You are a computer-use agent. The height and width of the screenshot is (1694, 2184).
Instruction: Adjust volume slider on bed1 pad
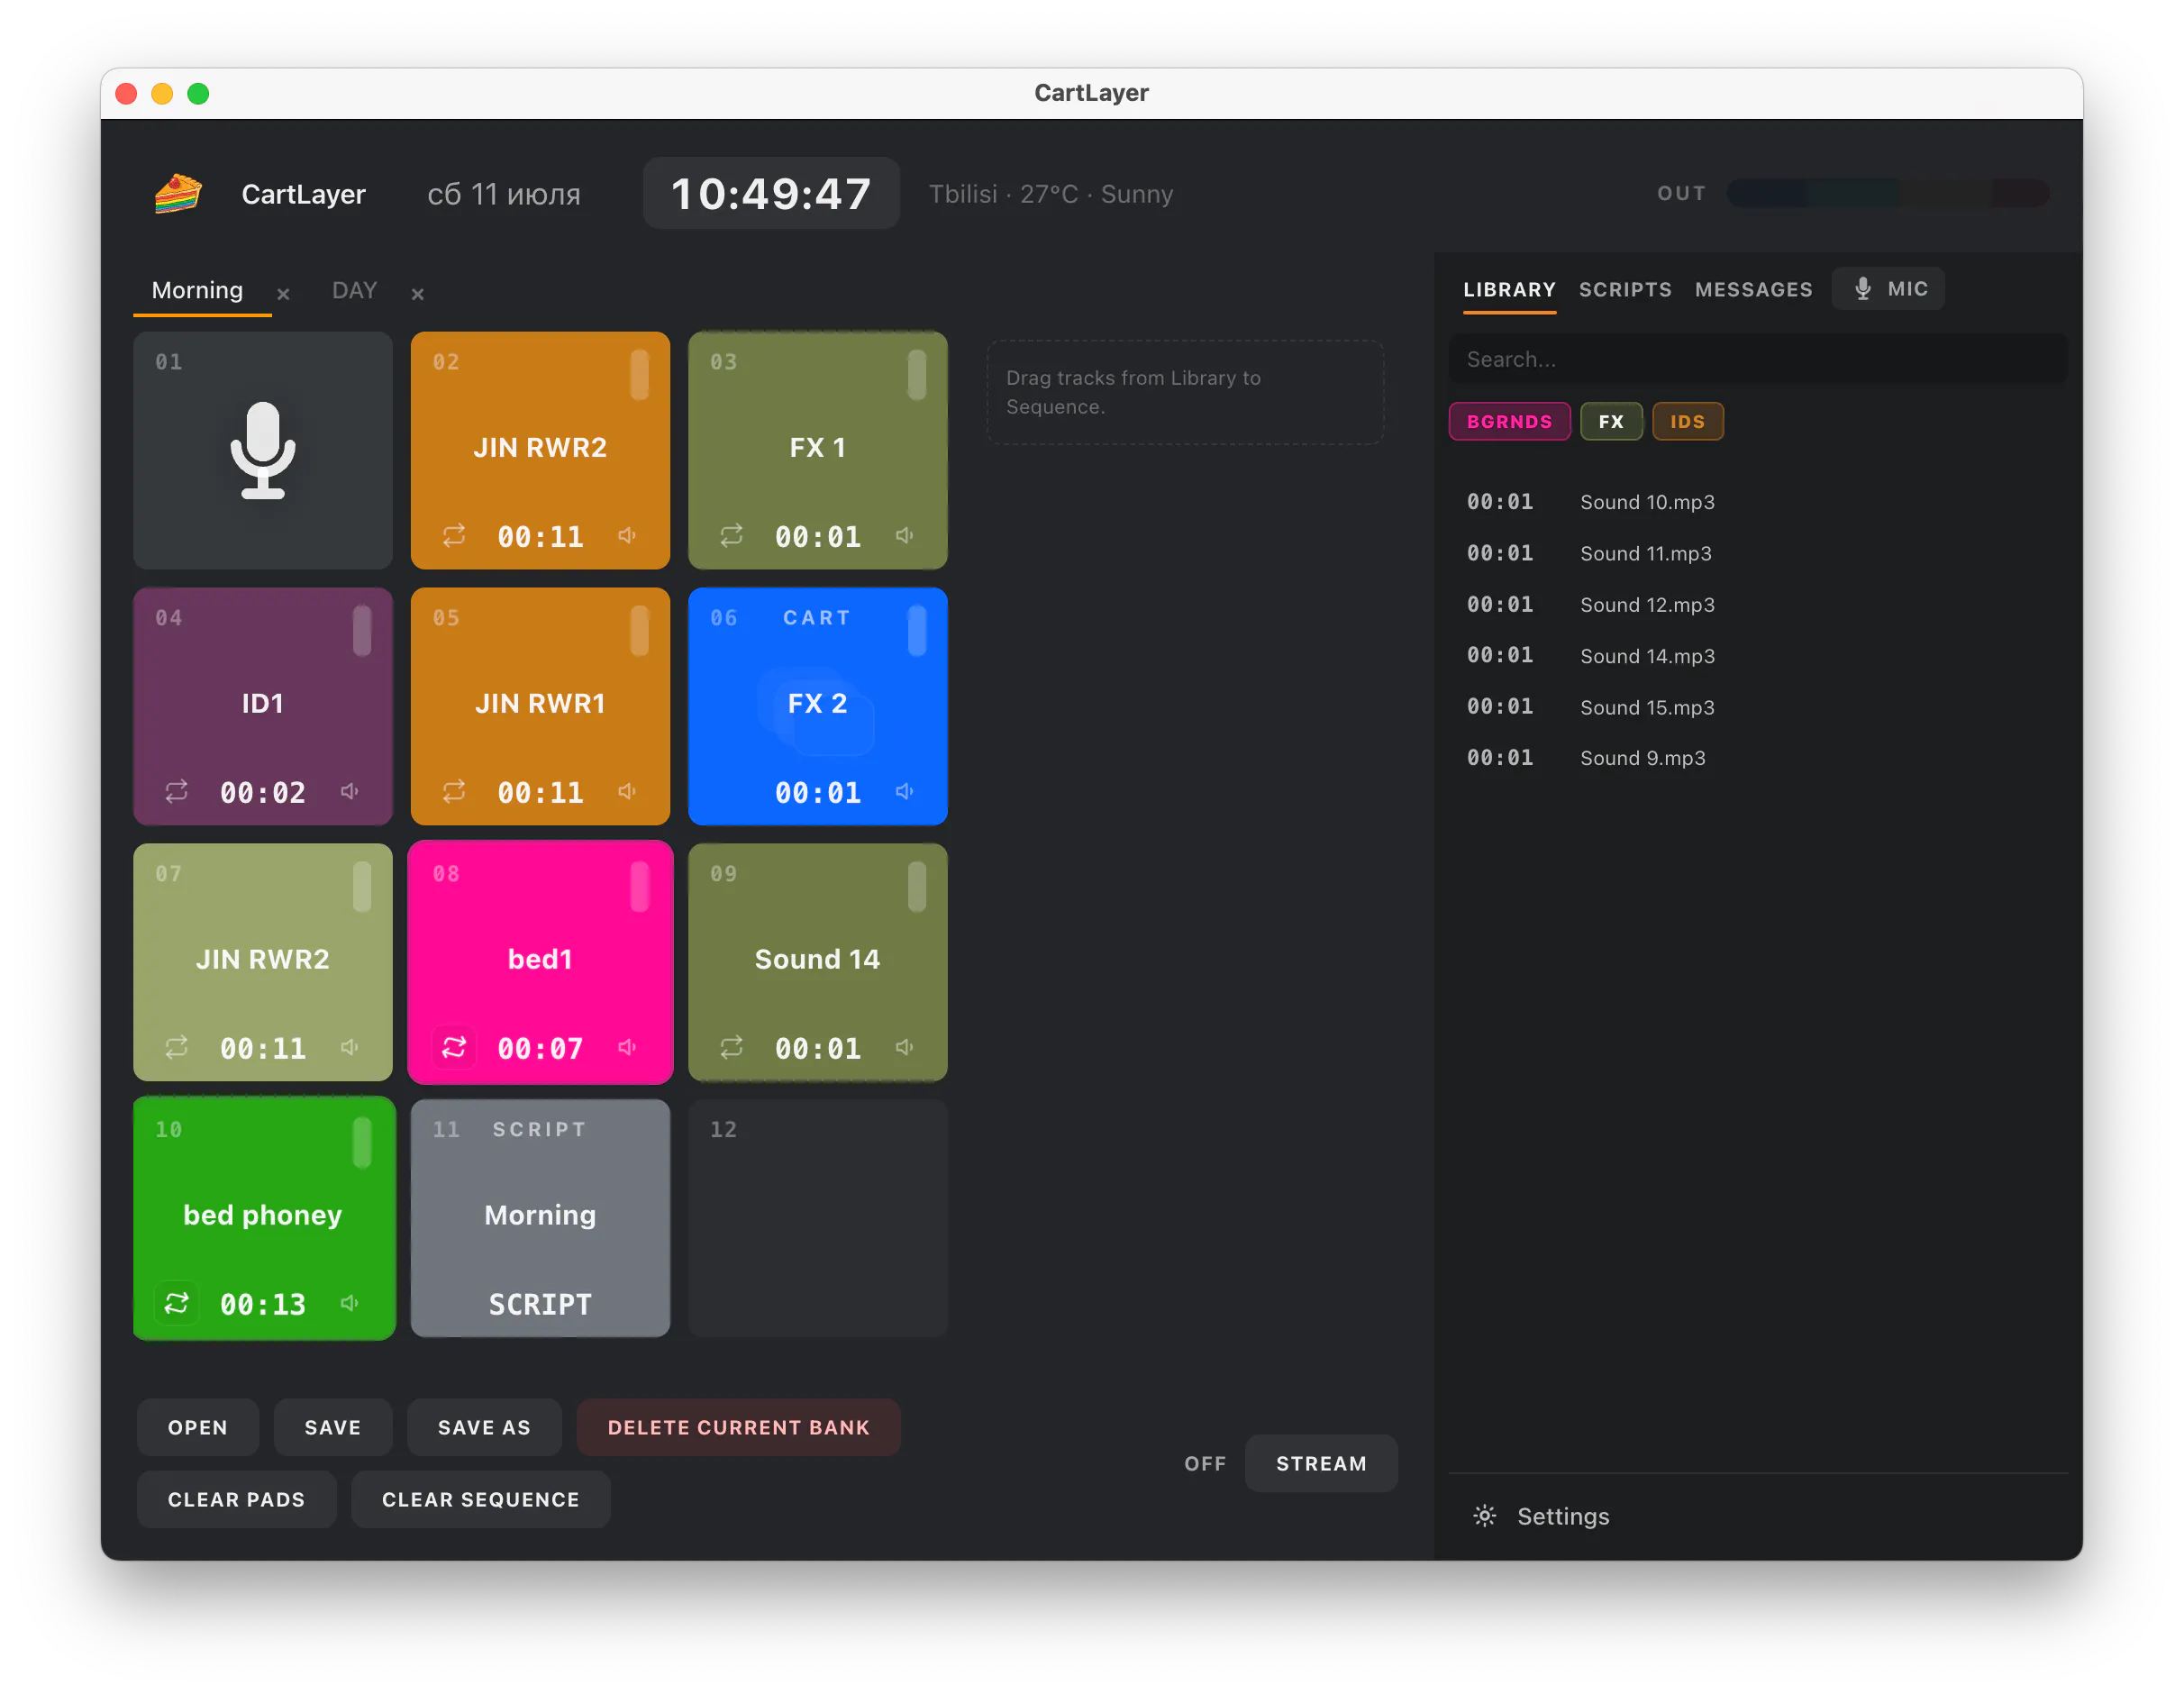640,887
